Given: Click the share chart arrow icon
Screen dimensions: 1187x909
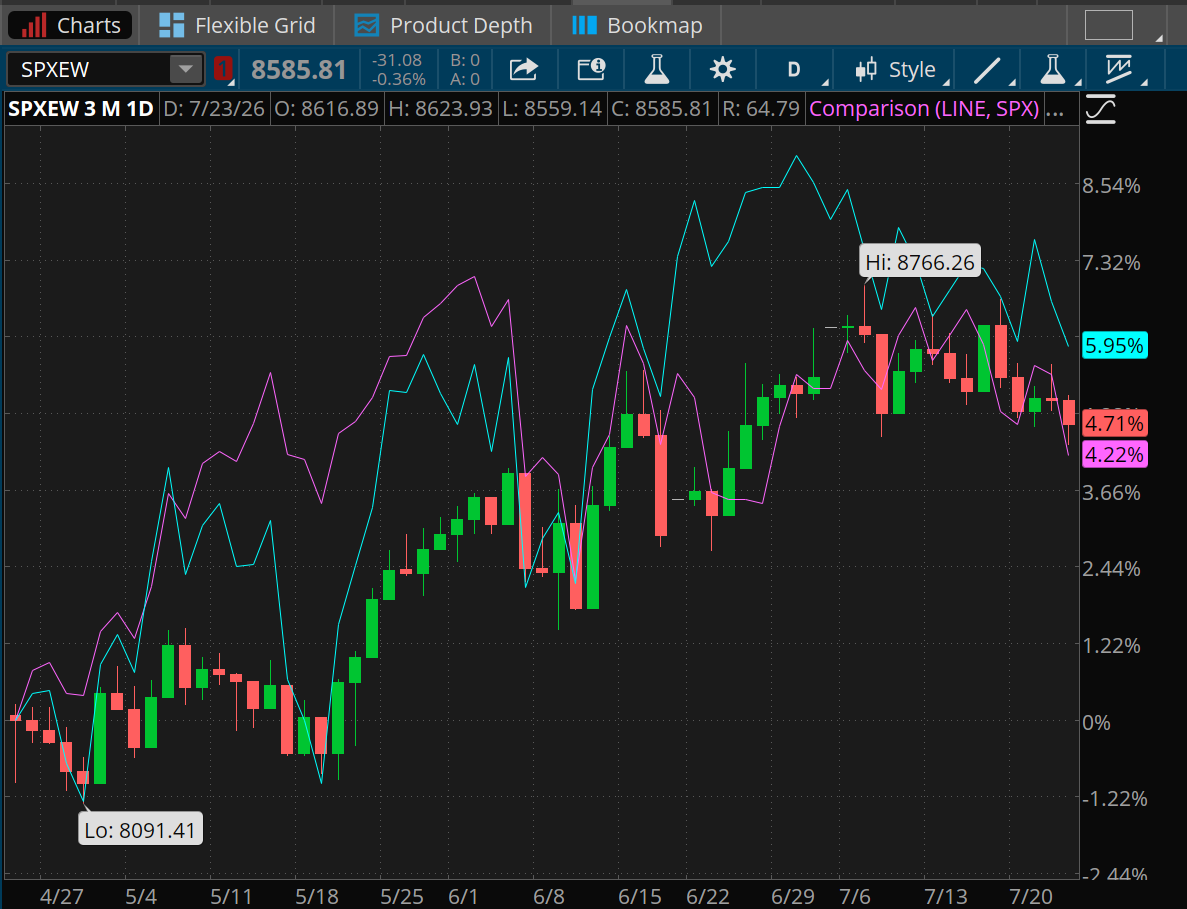Looking at the screenshot, I should pos(524,70).
